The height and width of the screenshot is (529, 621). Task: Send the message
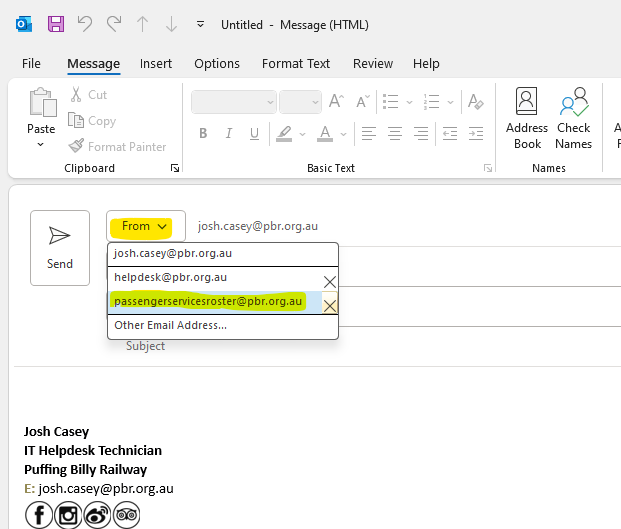coord(60,248)
